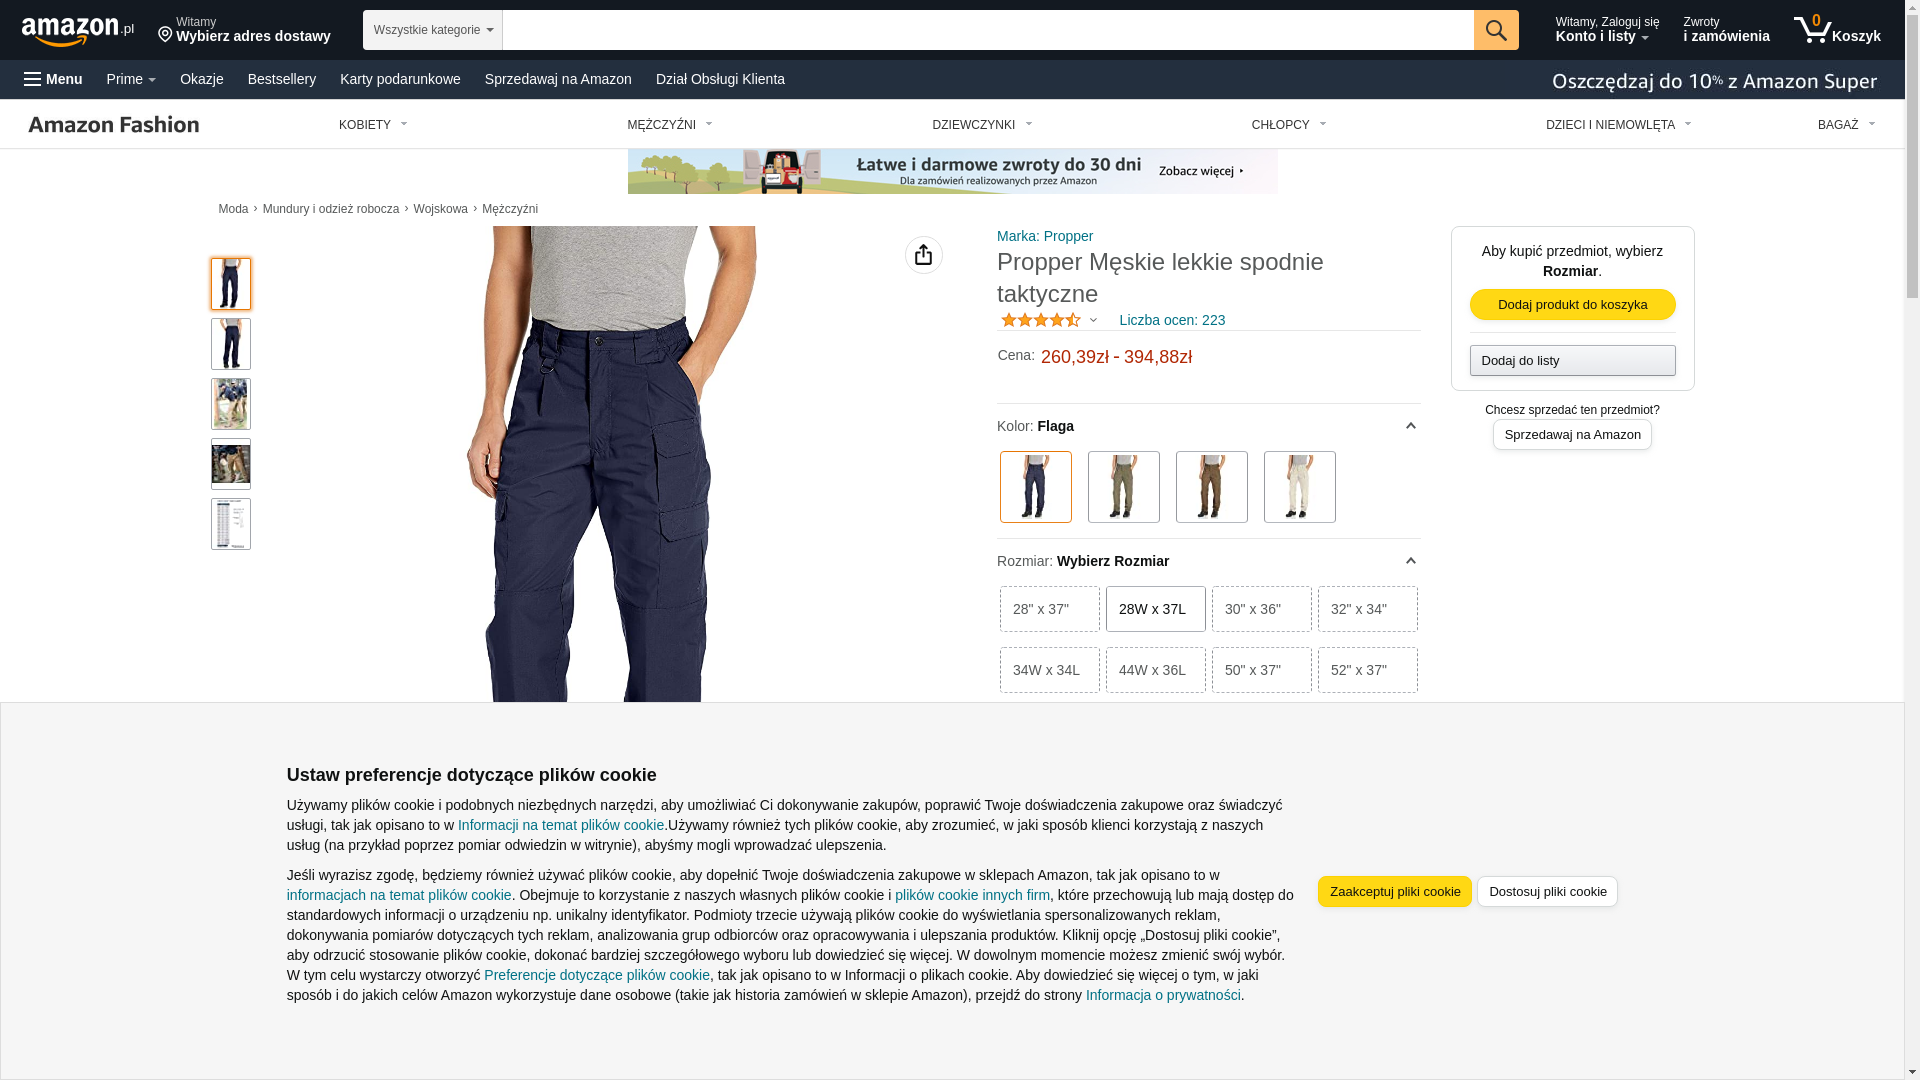Open the hamburger Menu icon
Viewport: 1920px width, 1080px height.
pyautogui.click(x=33, y=79)
